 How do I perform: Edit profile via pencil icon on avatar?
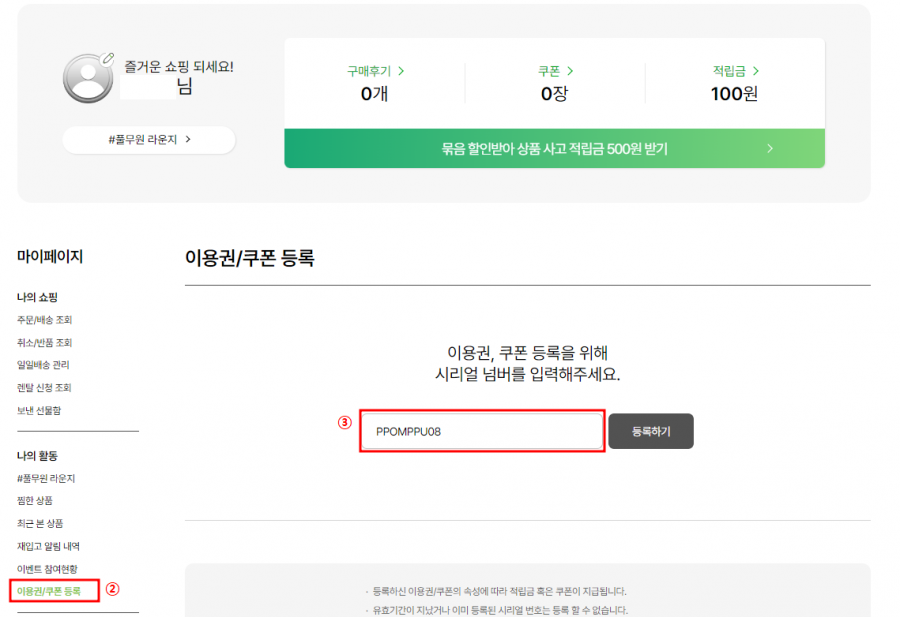pos(107,59)
